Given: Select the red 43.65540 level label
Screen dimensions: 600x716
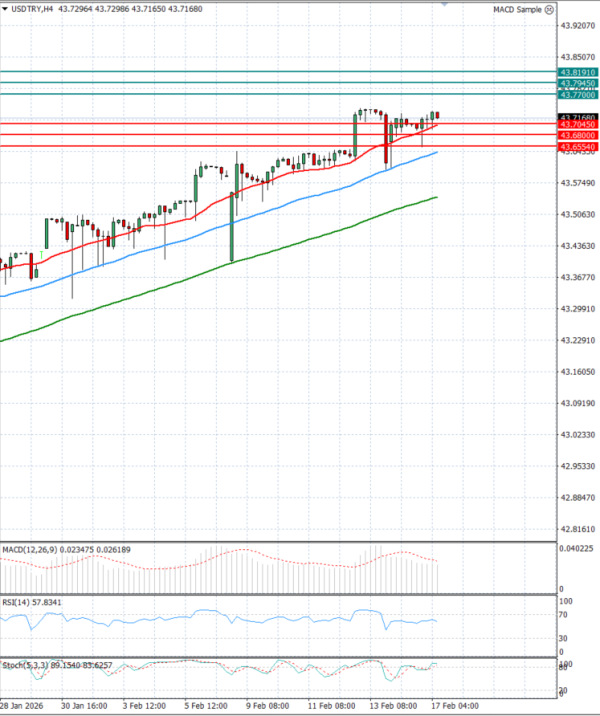Looking at the screenshot, I should pos(578,146).
